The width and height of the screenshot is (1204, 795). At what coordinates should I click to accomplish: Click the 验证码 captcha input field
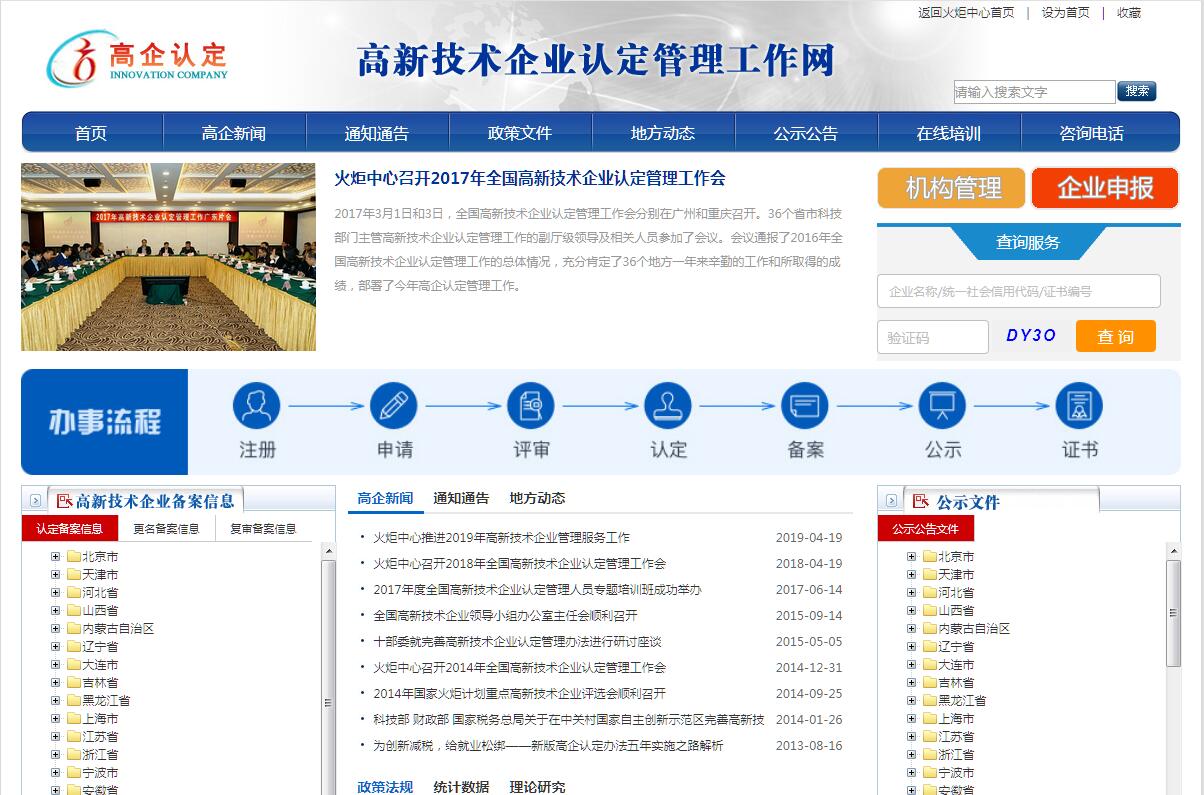pyautogui.click(x=932, y=338)
